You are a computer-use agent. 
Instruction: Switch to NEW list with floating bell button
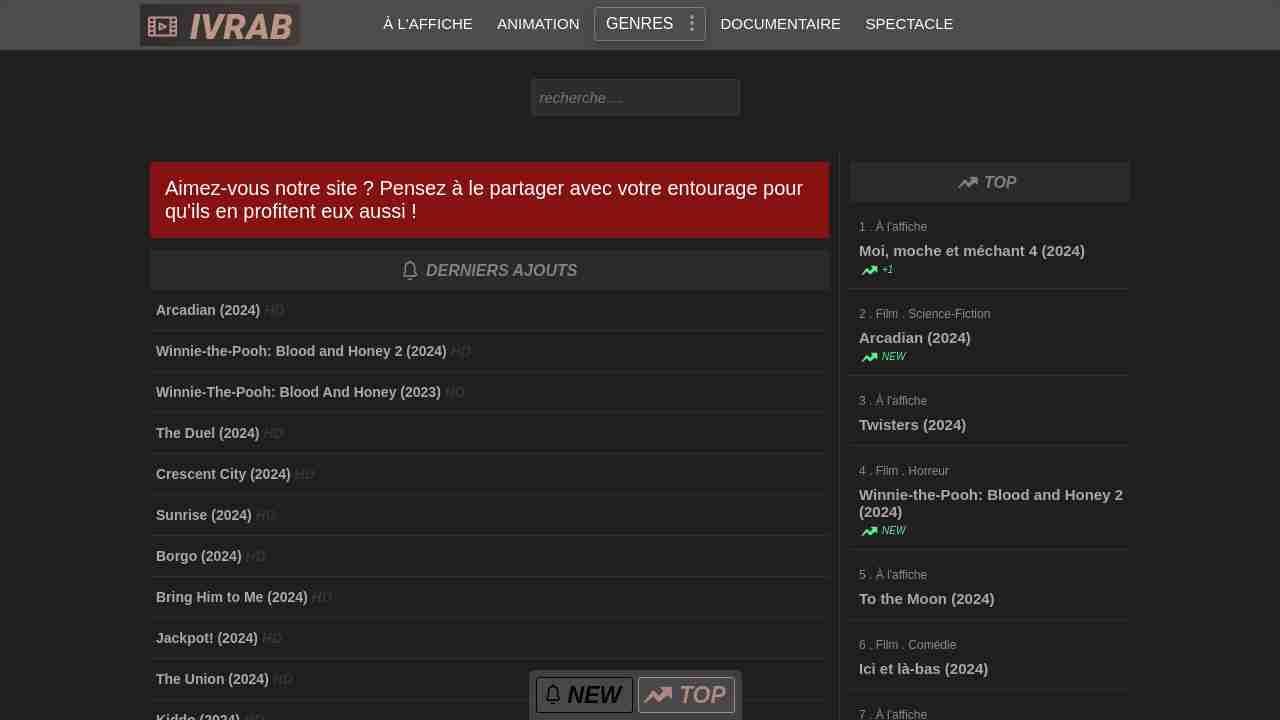(584, 695)
